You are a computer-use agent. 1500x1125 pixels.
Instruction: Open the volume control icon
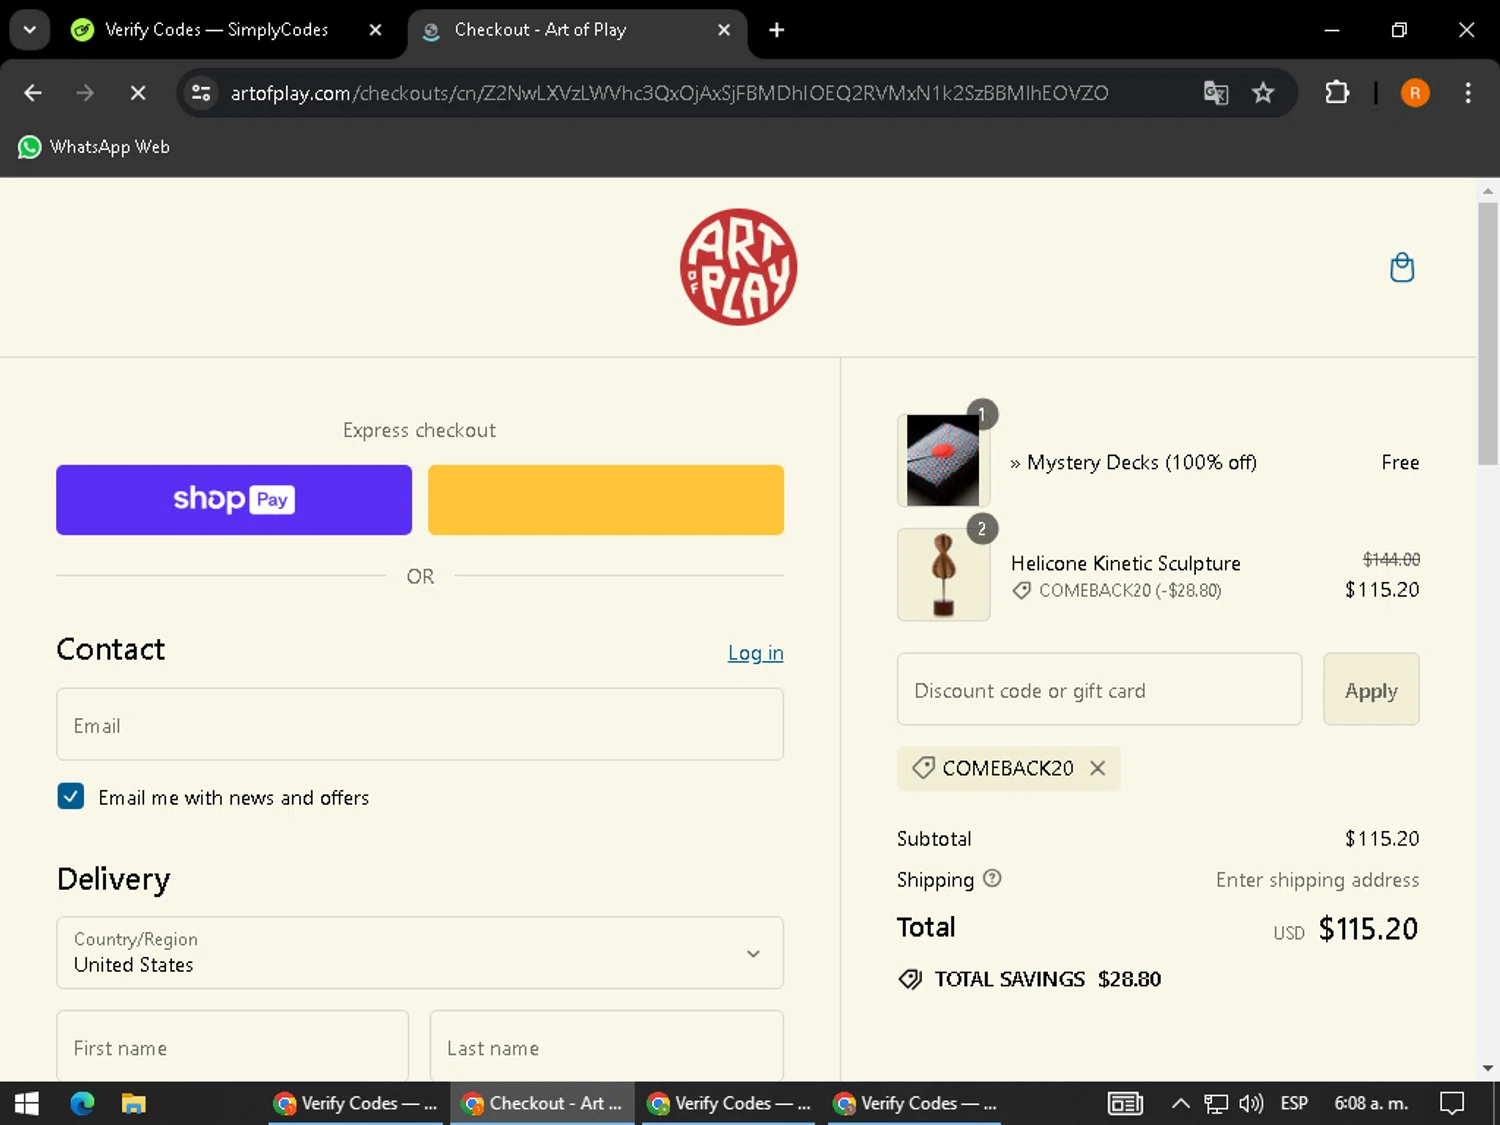pos(1250,1103)
